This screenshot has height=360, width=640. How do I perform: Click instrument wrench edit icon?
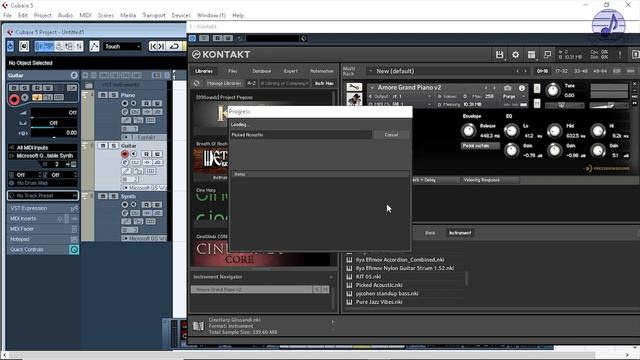coord(354,87)
